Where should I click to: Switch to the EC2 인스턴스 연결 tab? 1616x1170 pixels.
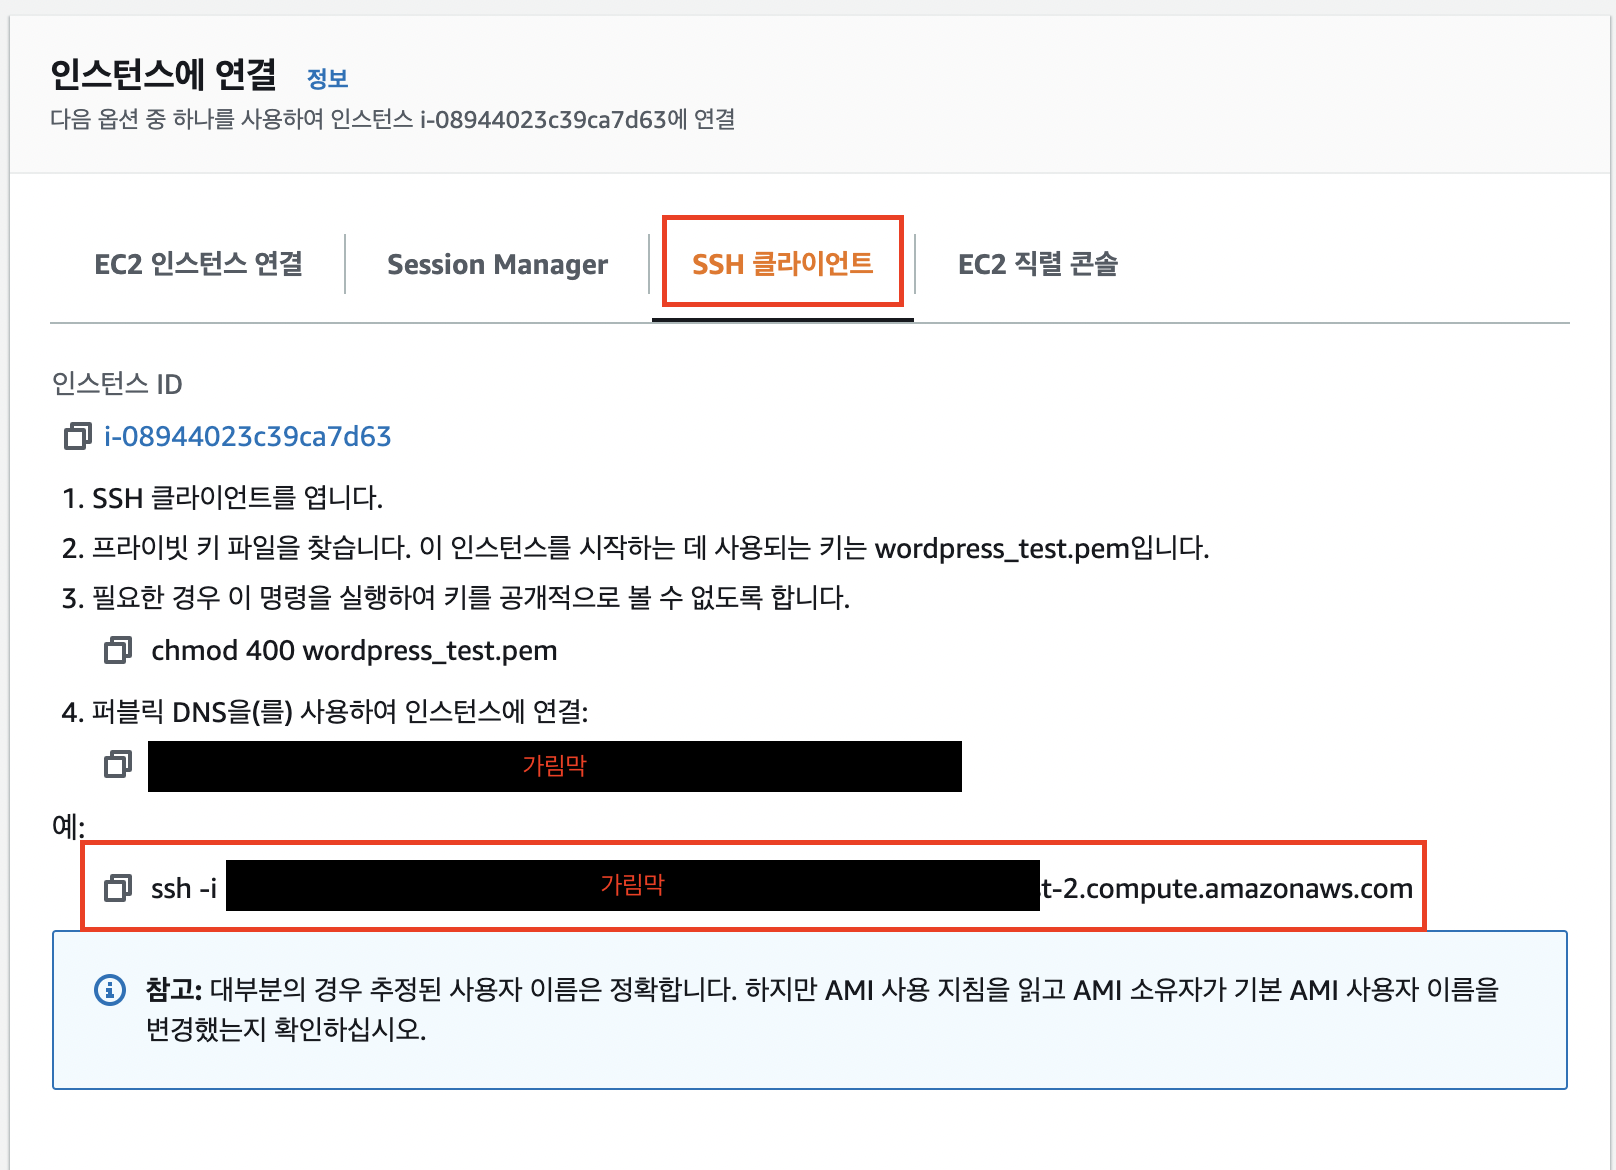pyautogui.click(x=198, y=264)
